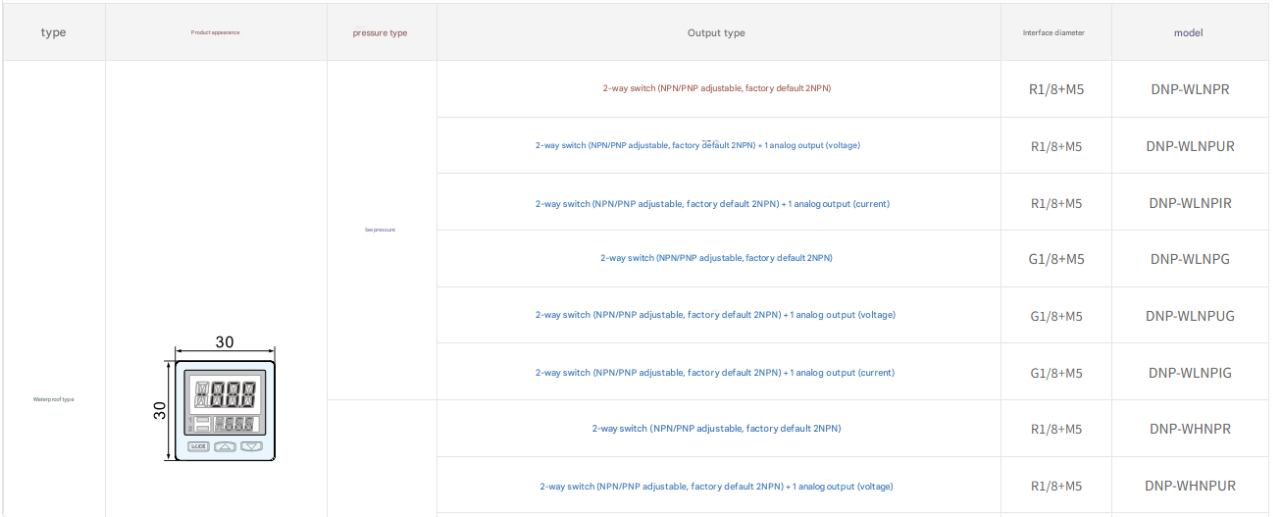Screen dimensions: 1273x517
Task: Choose model DNP-WLNPIG
Action: 1190,373
